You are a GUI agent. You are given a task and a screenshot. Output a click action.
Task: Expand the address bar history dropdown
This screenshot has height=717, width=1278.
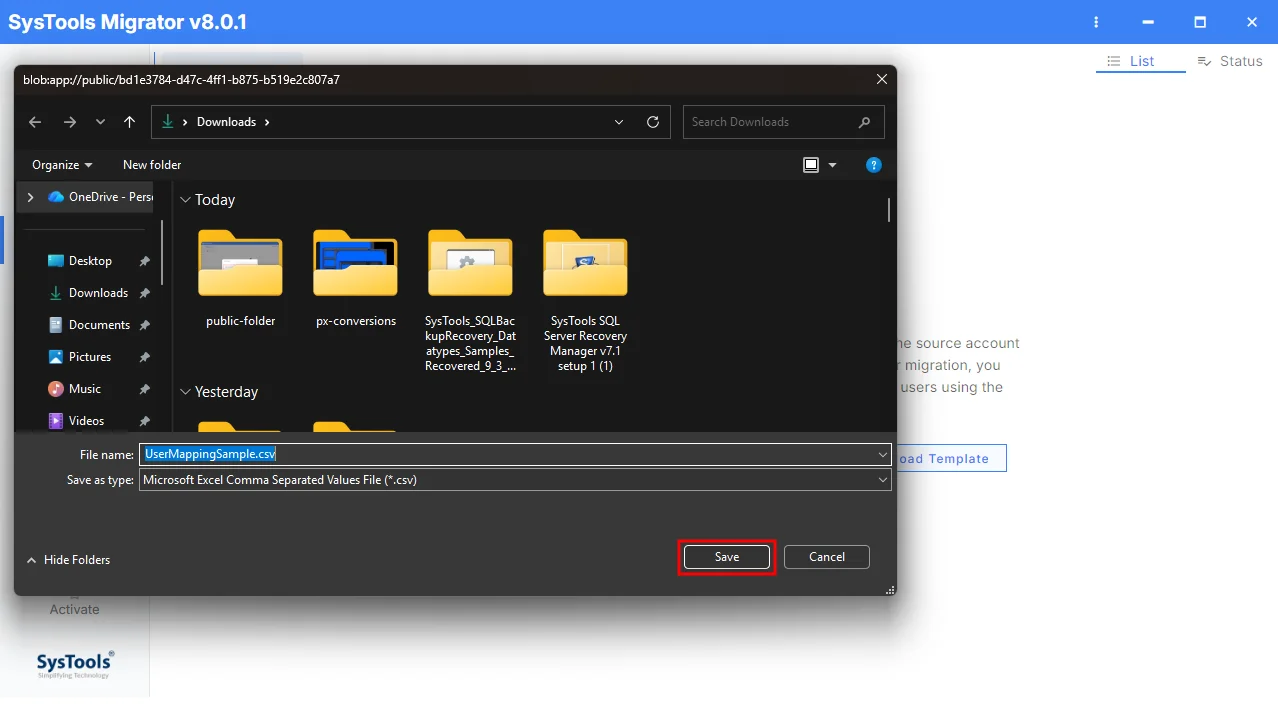tap(621, 122)
